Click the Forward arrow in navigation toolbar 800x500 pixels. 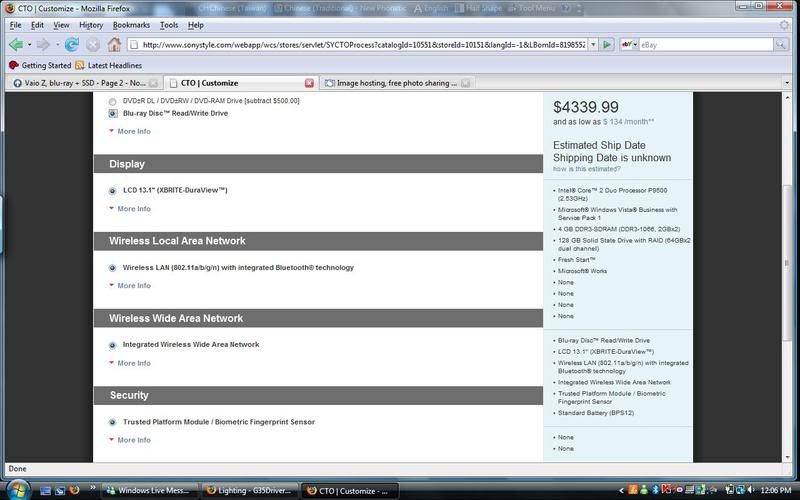coord(44,45)
